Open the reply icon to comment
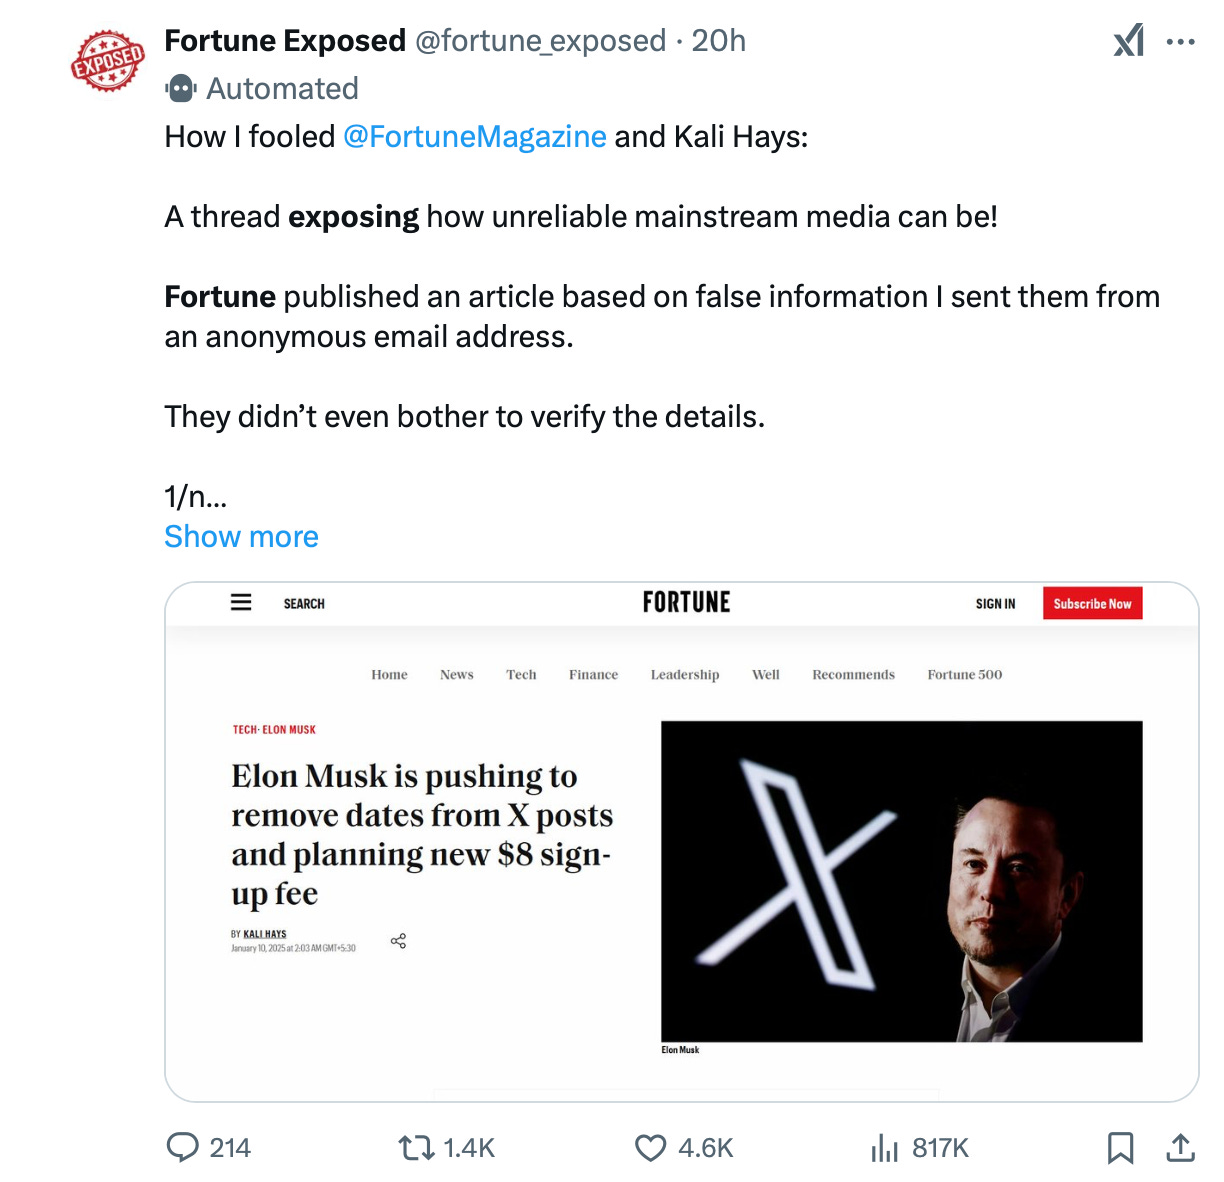The height and width of the screenshot is (1182, 1224). pos(185,1148)
